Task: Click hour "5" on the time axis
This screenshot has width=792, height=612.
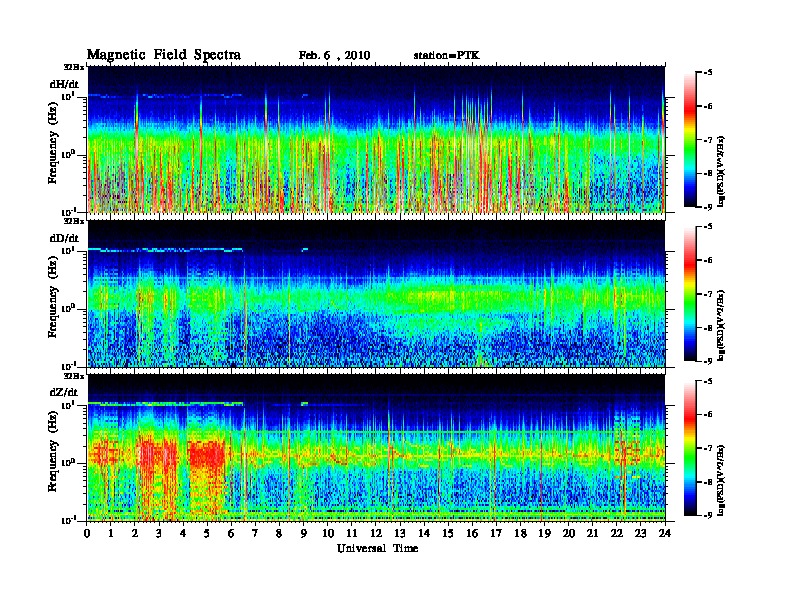Action: [207, 534]
